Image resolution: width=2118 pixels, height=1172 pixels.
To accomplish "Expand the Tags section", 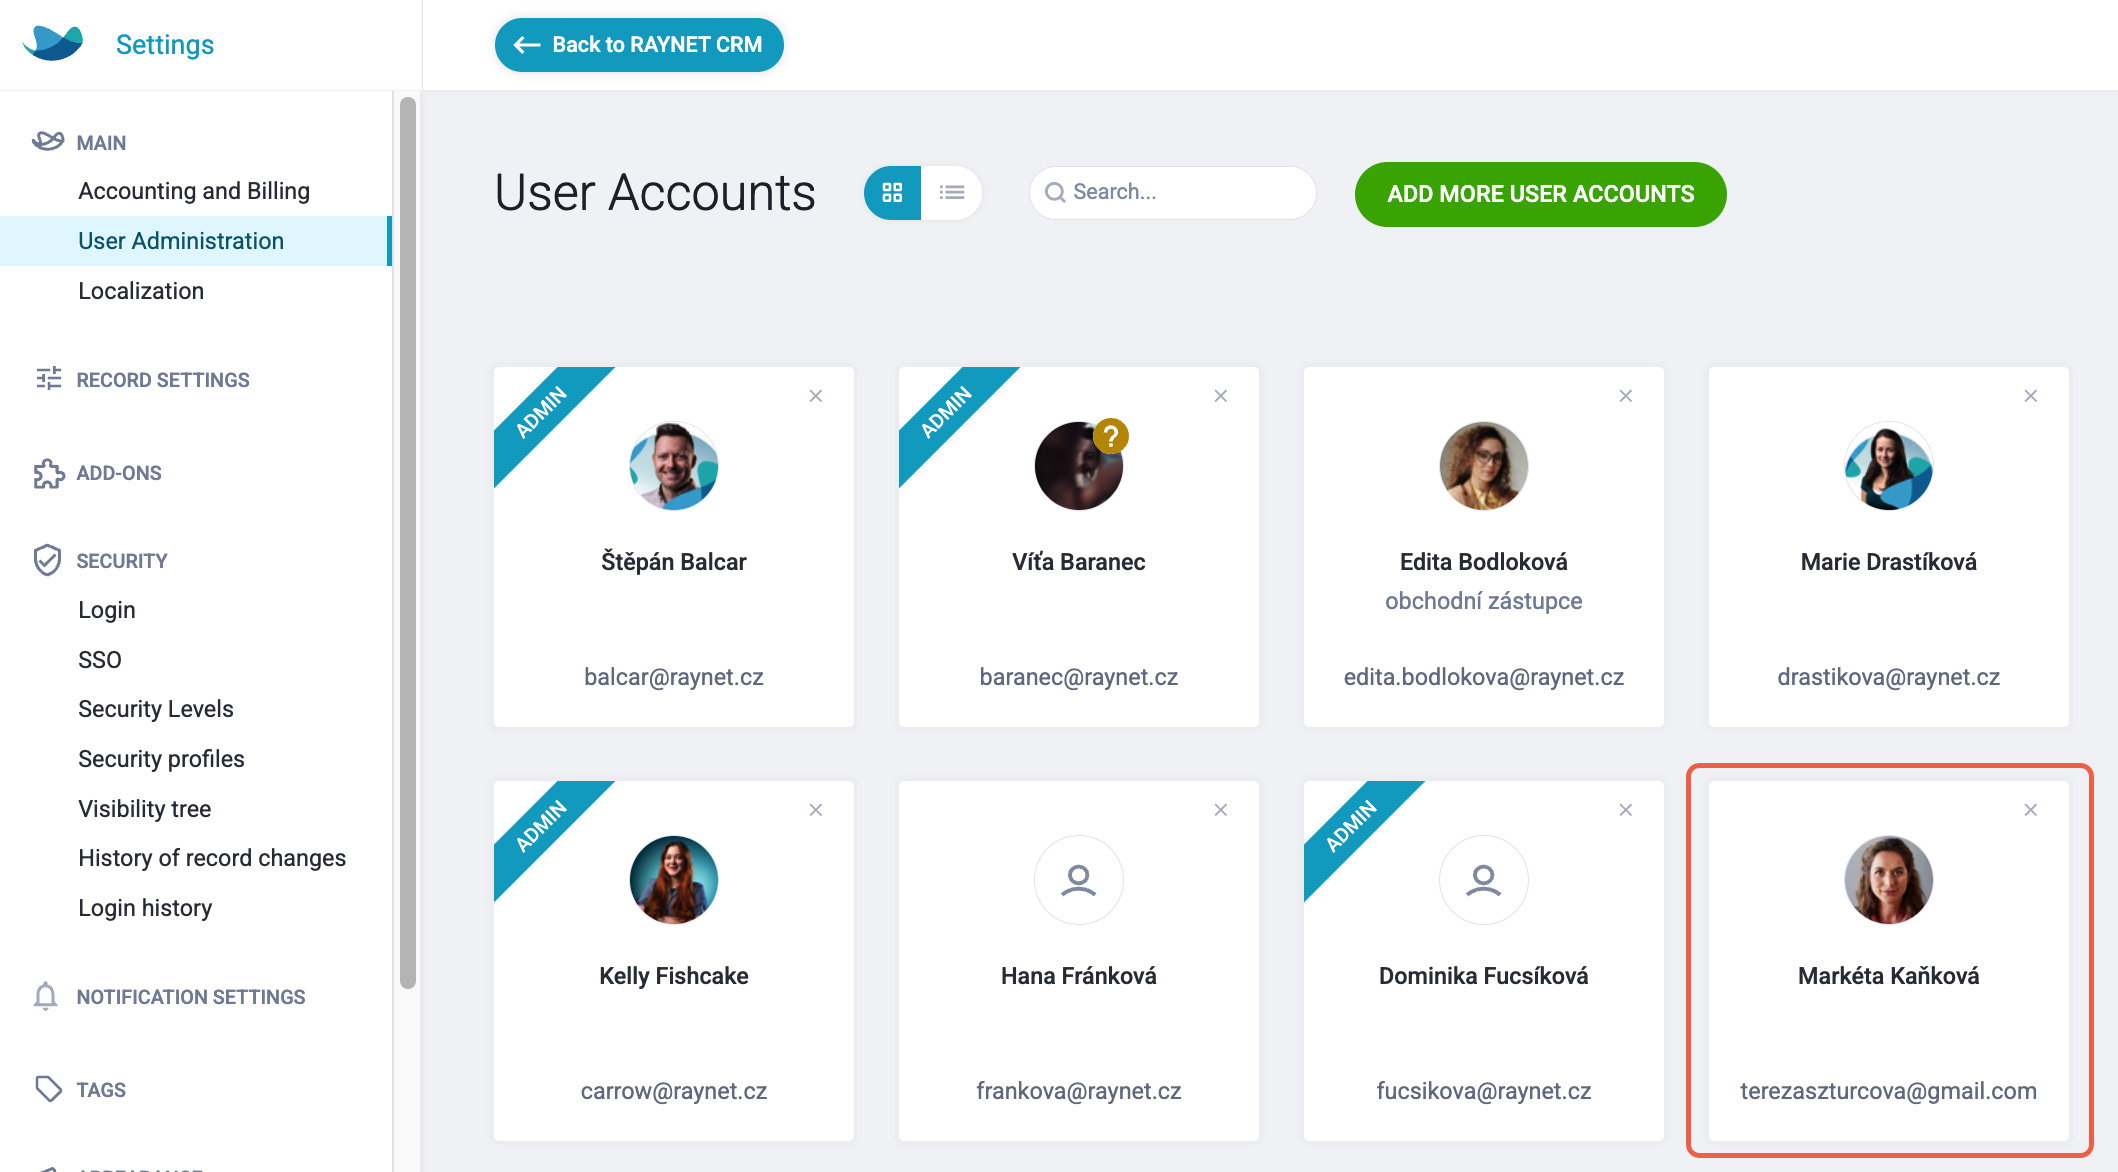I will click(x=101, y=1090).
